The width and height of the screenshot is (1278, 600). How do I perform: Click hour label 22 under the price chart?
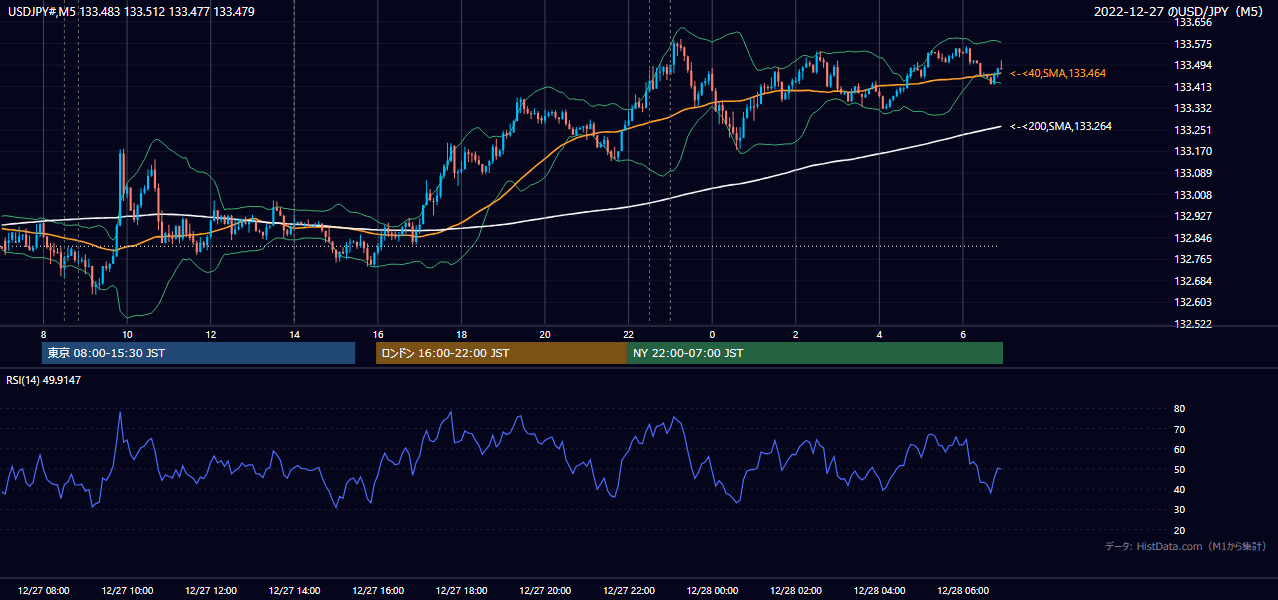[x=629, y=334]
